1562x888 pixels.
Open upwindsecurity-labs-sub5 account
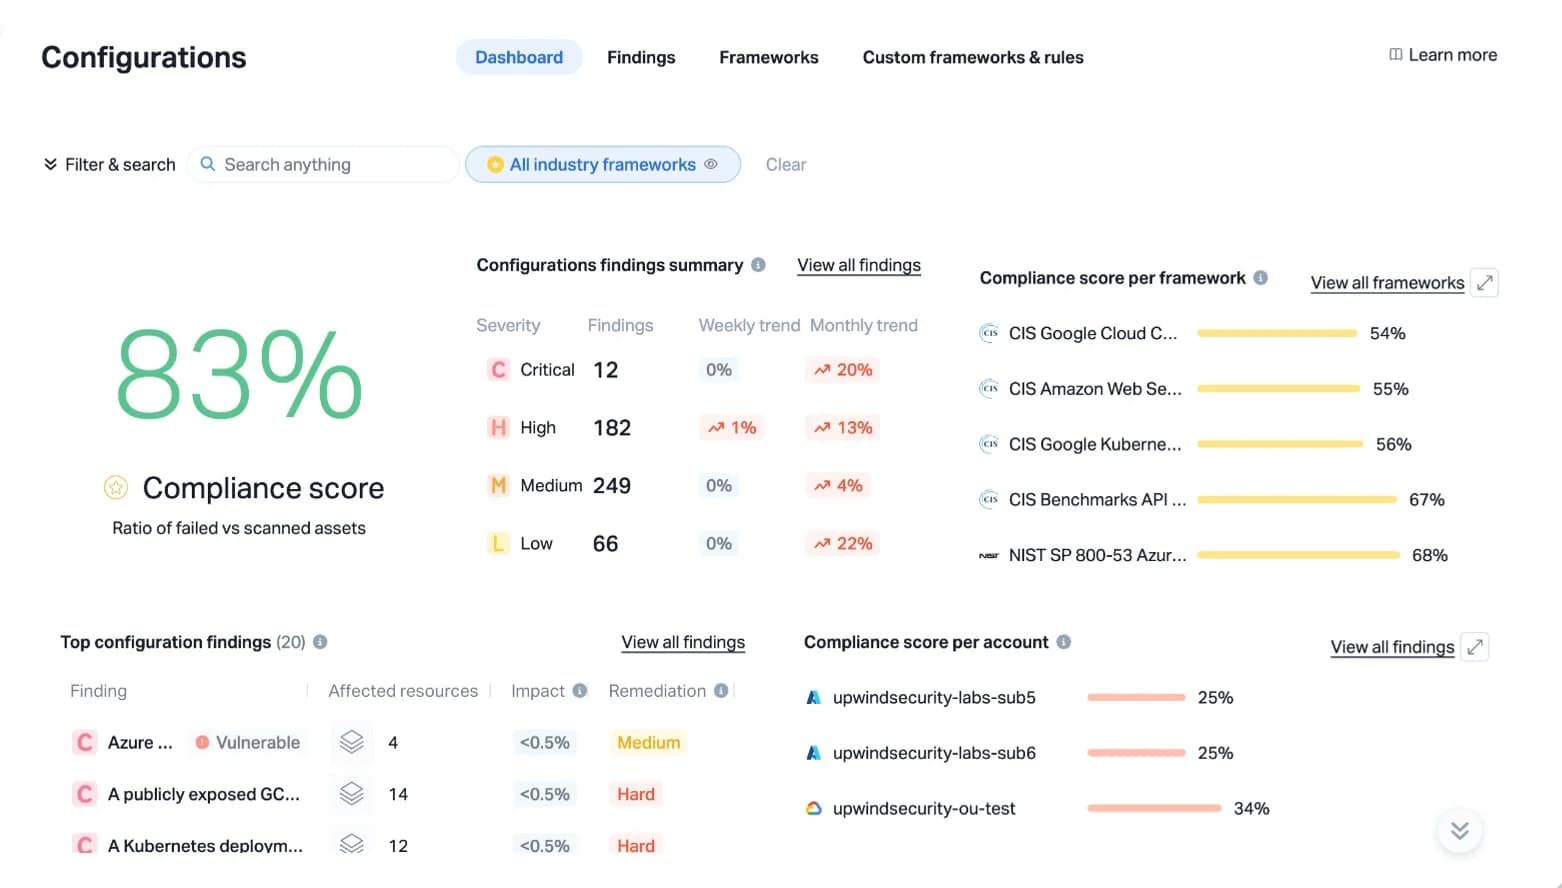tap(934, 698)
